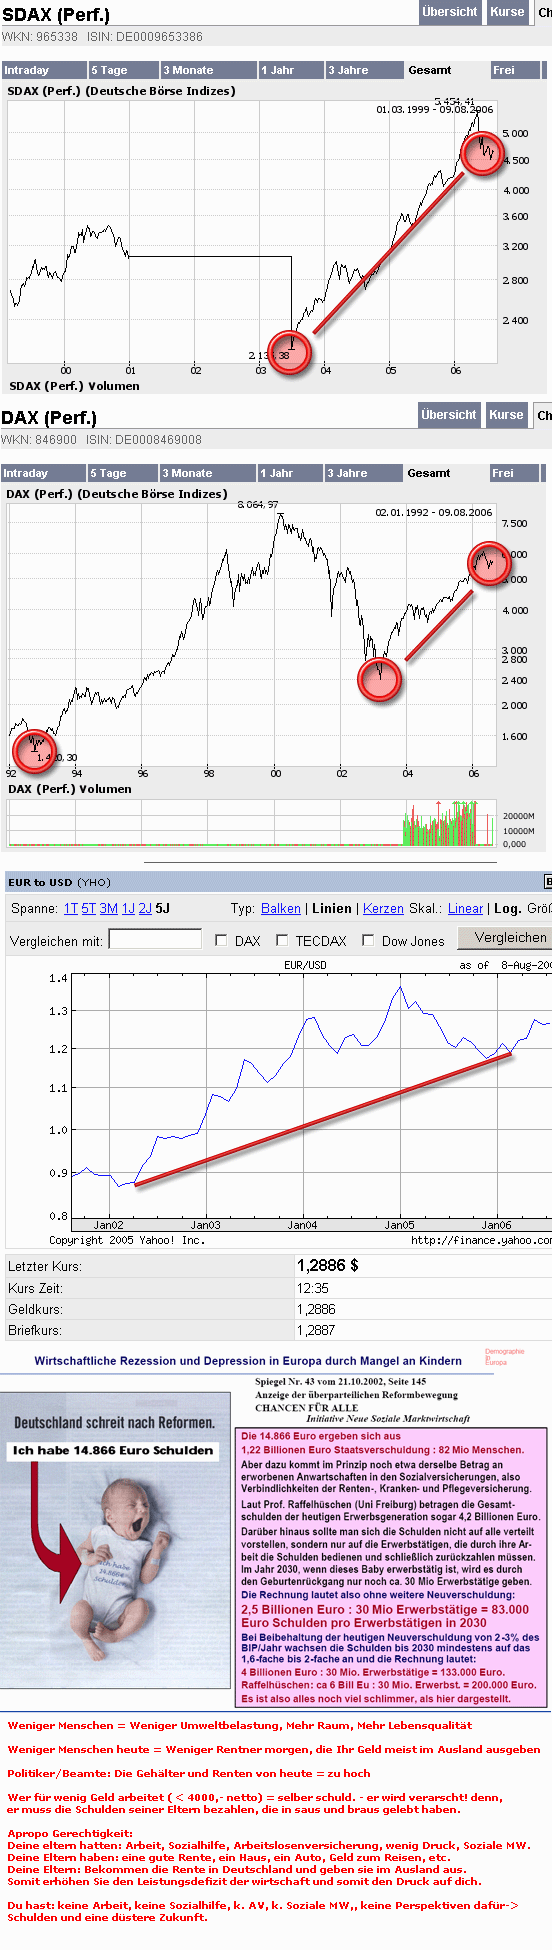Click the DAX (Perf.) heading
552x1950 pixels.
[x=49, y=418]
